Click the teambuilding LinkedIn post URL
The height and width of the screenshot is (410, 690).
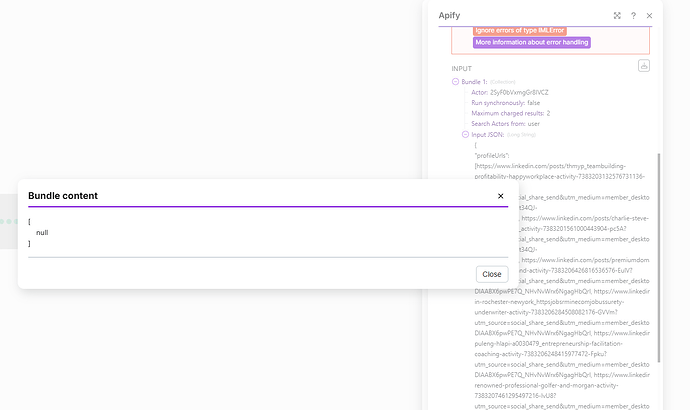[x=560, y=171]
